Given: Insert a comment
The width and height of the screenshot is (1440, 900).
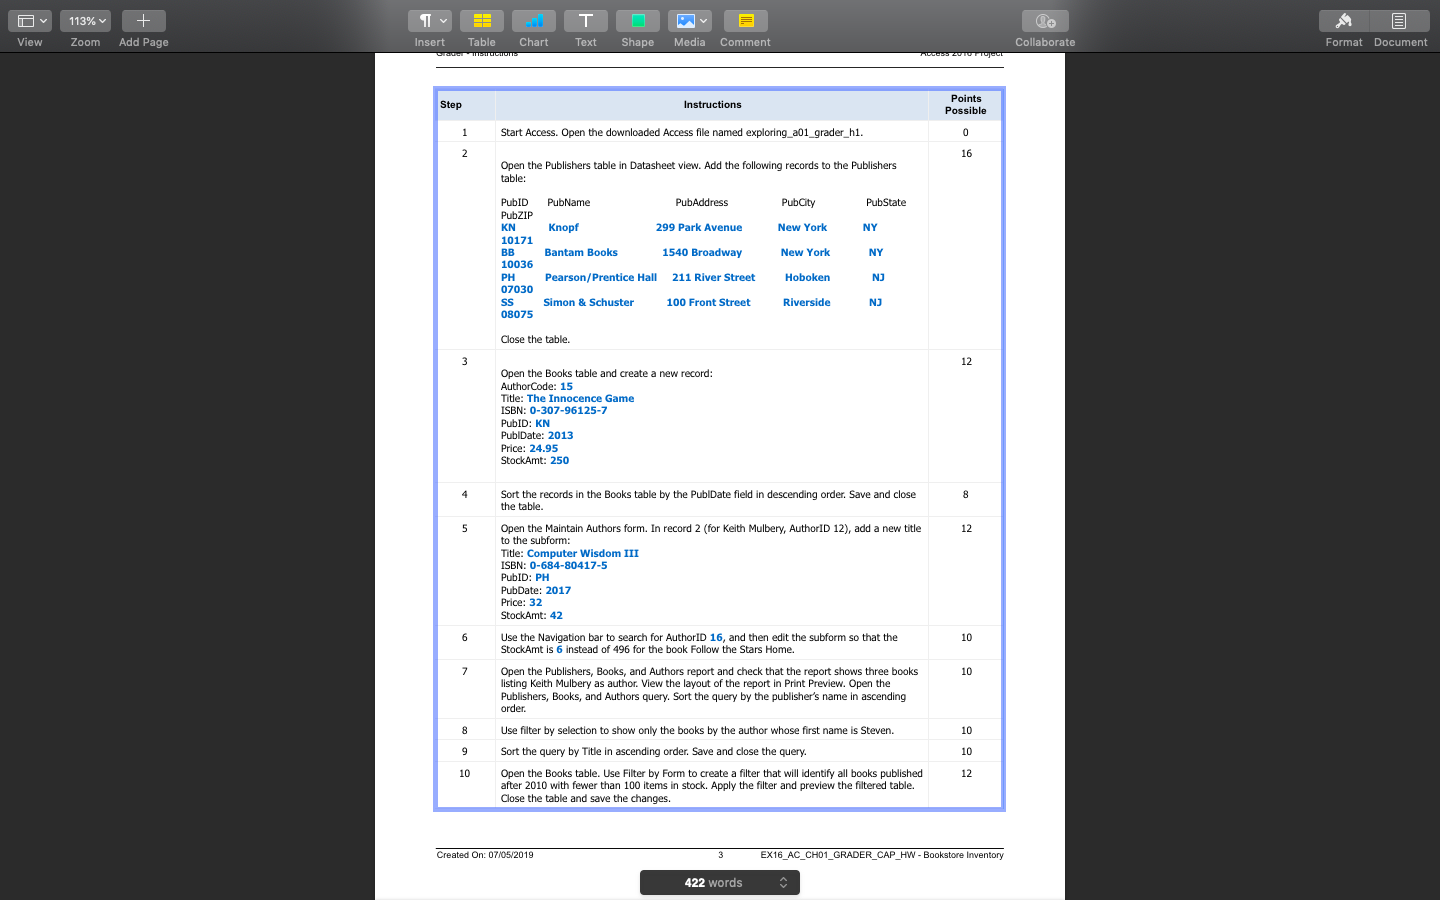Looking at the screenshot, I should coord(745,20).
